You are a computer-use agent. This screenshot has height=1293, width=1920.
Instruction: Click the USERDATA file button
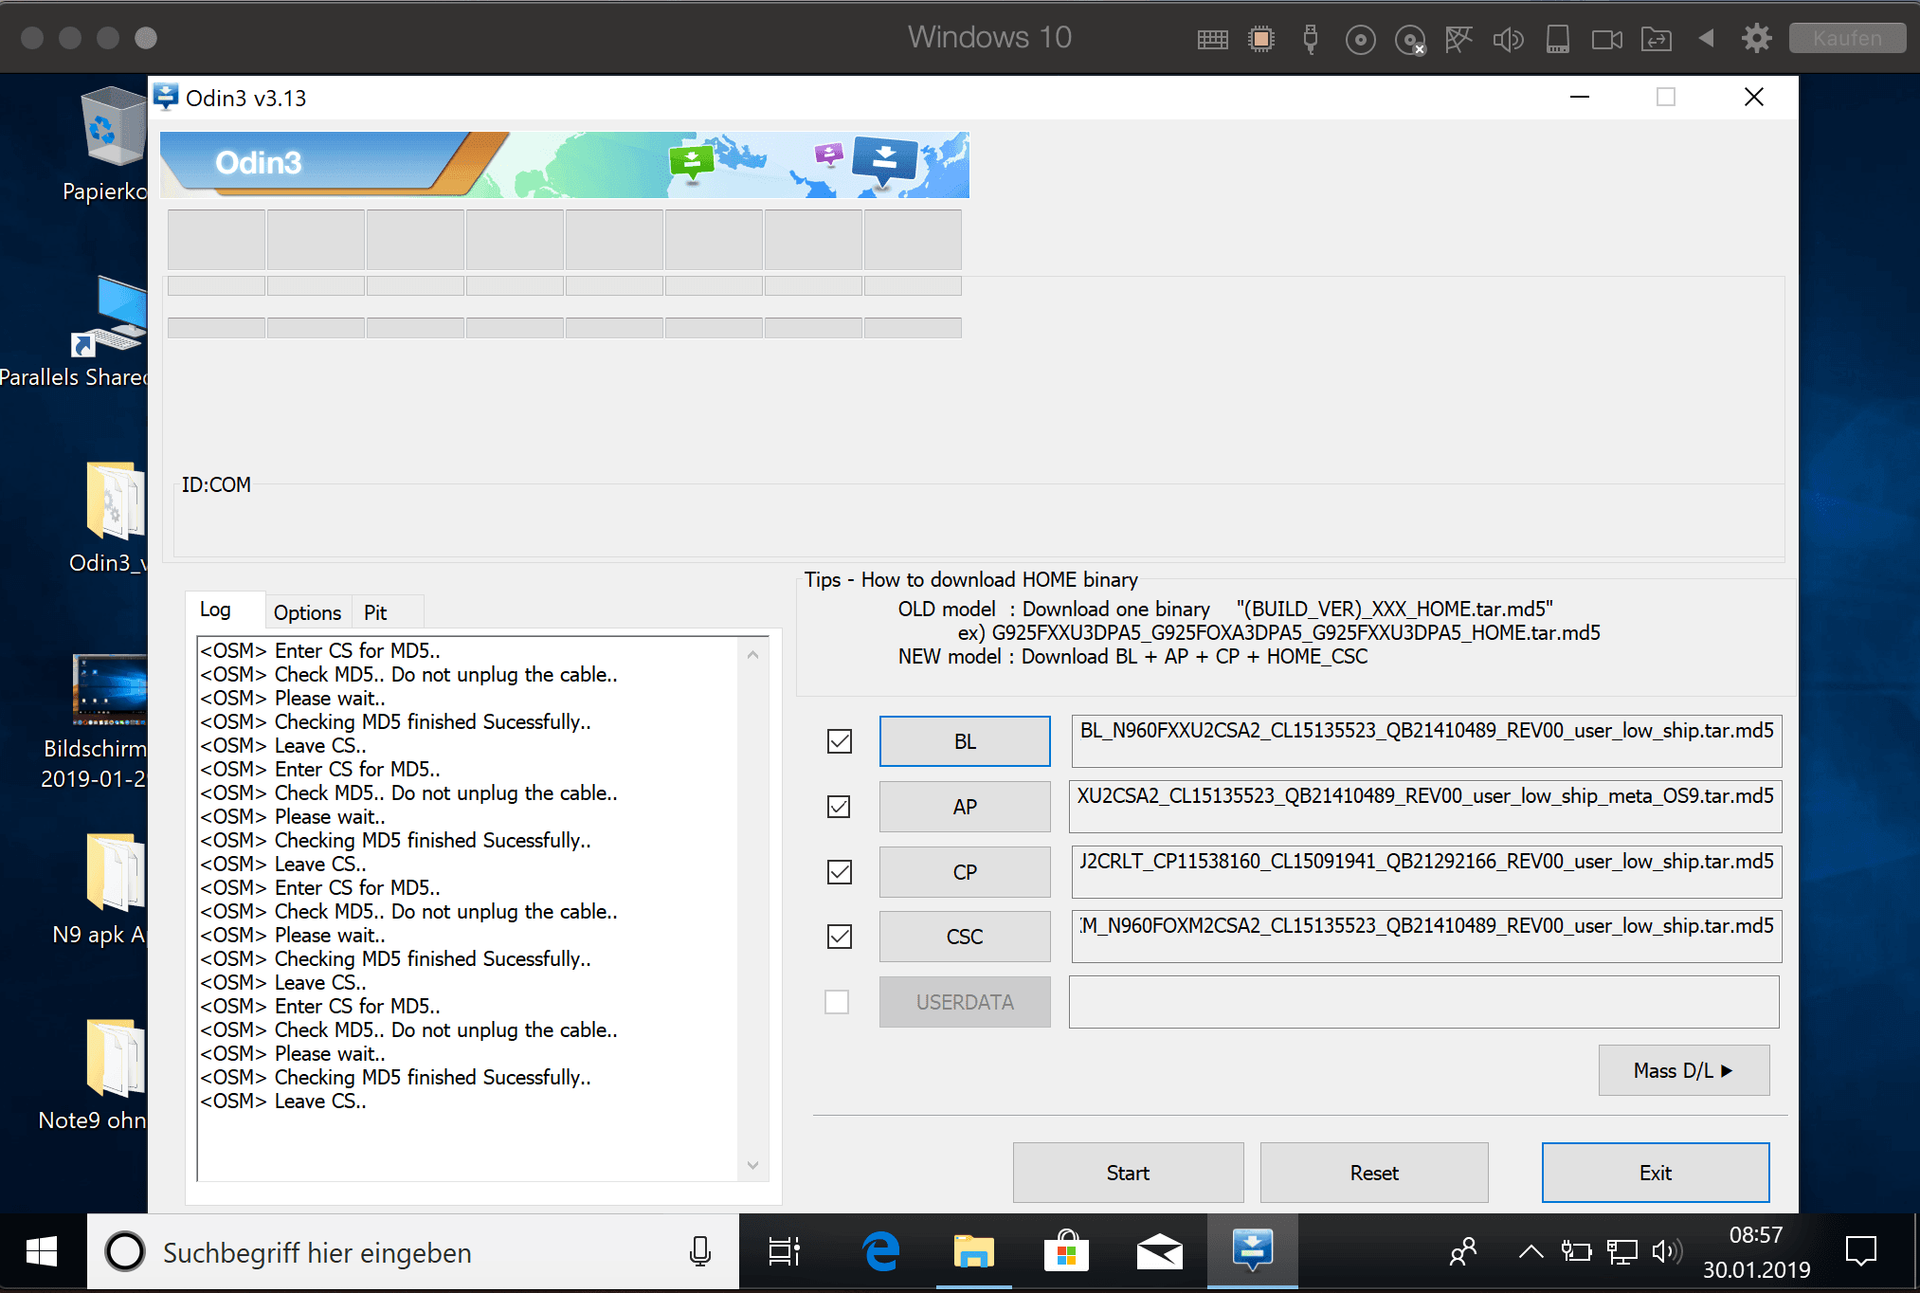[965, 1001]
